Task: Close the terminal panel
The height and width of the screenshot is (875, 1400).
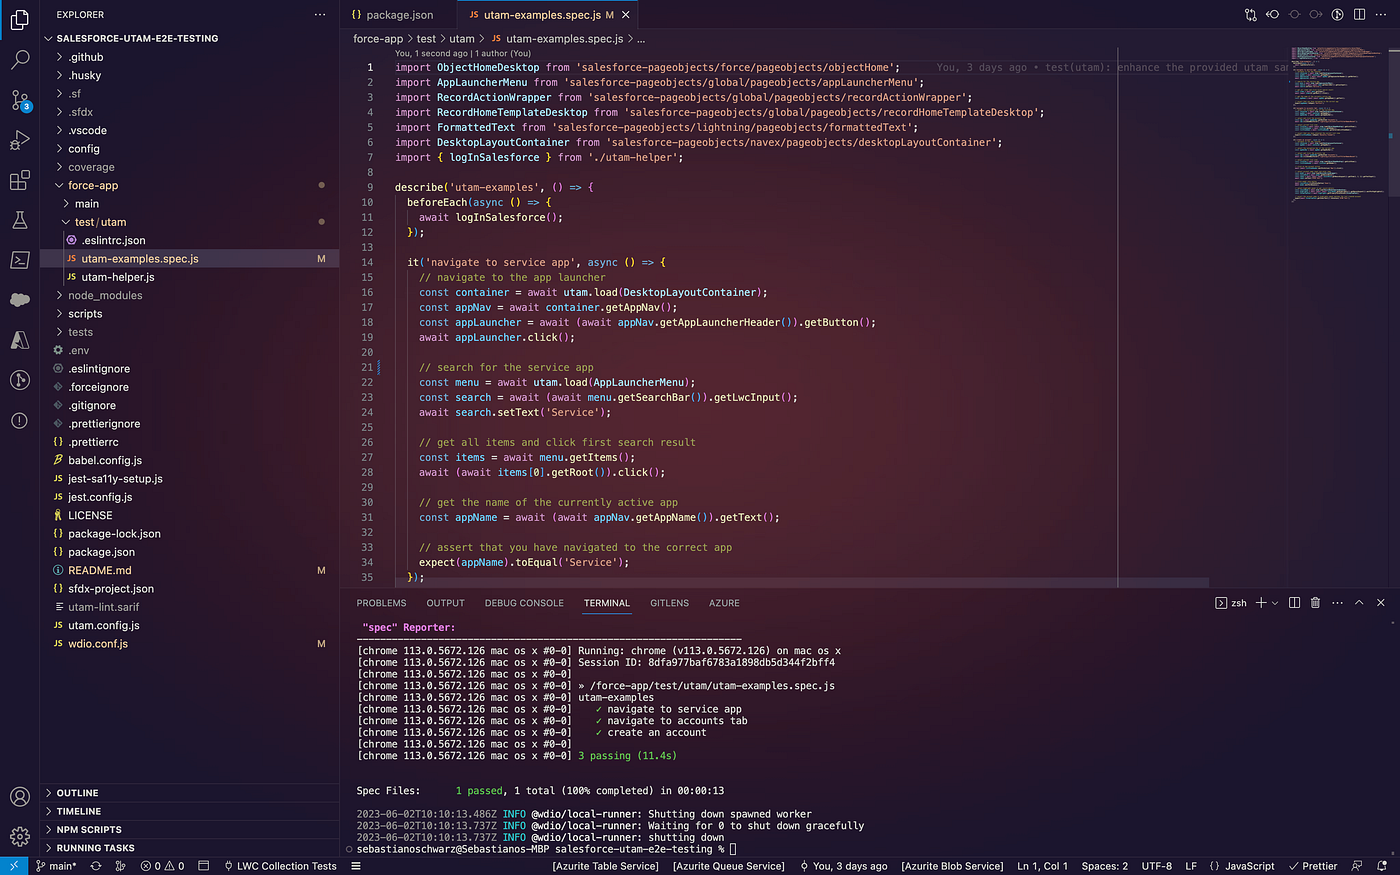Action: (x=1381, y=603)
